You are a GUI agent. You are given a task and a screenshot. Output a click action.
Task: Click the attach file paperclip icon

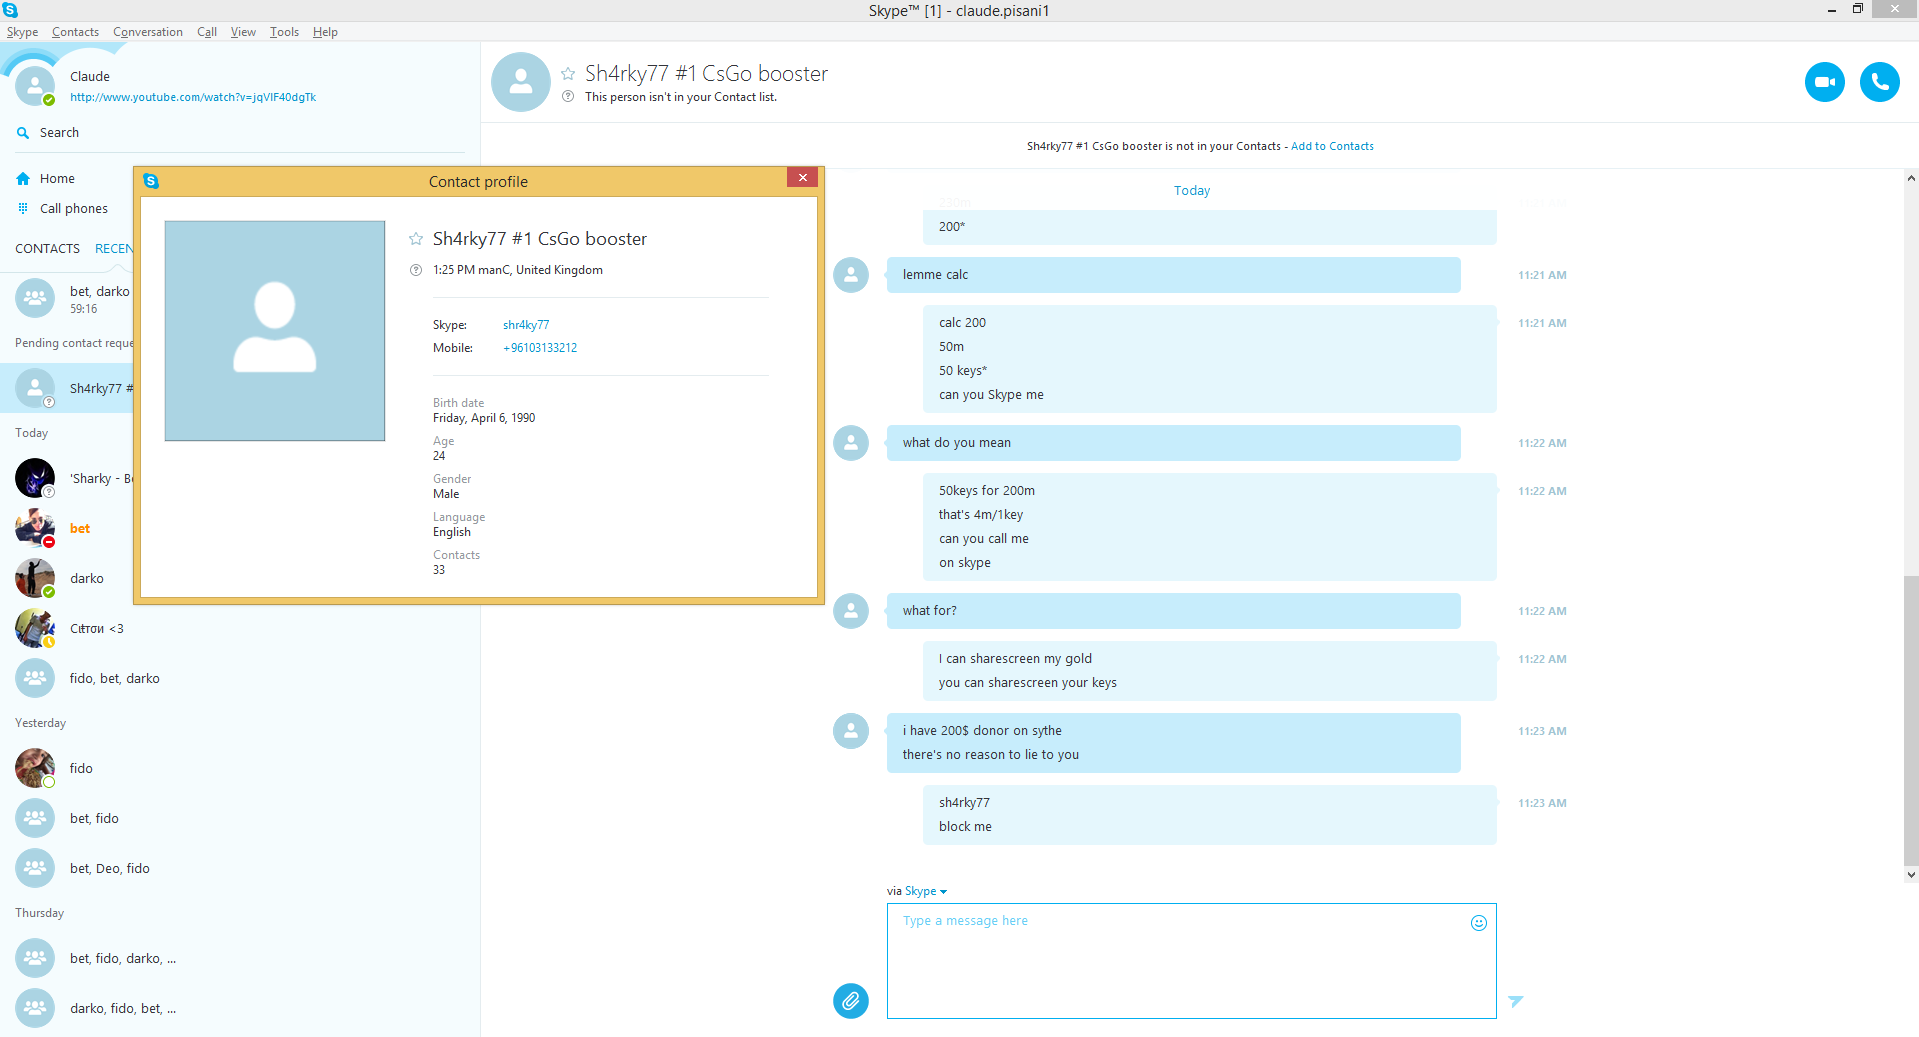tap(850, 1000)
